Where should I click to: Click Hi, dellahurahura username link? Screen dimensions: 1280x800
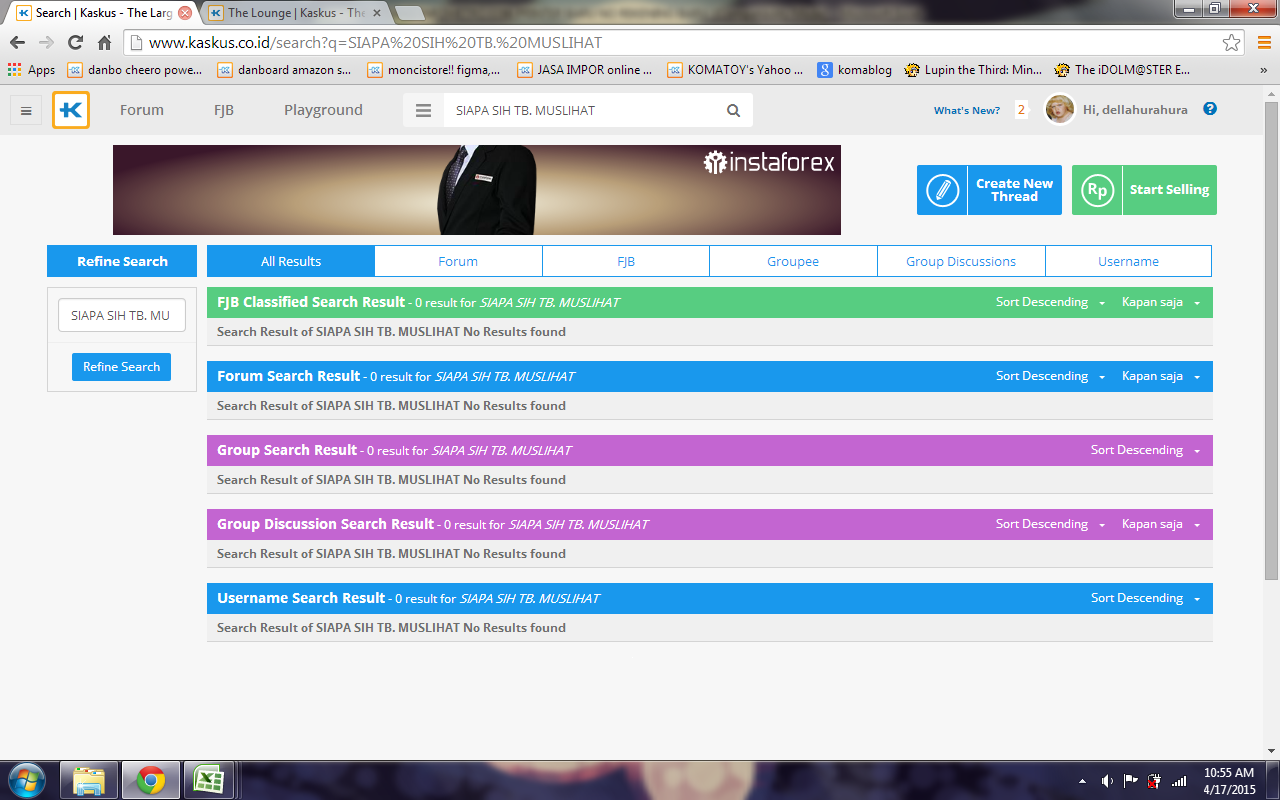click(1135, 110)
